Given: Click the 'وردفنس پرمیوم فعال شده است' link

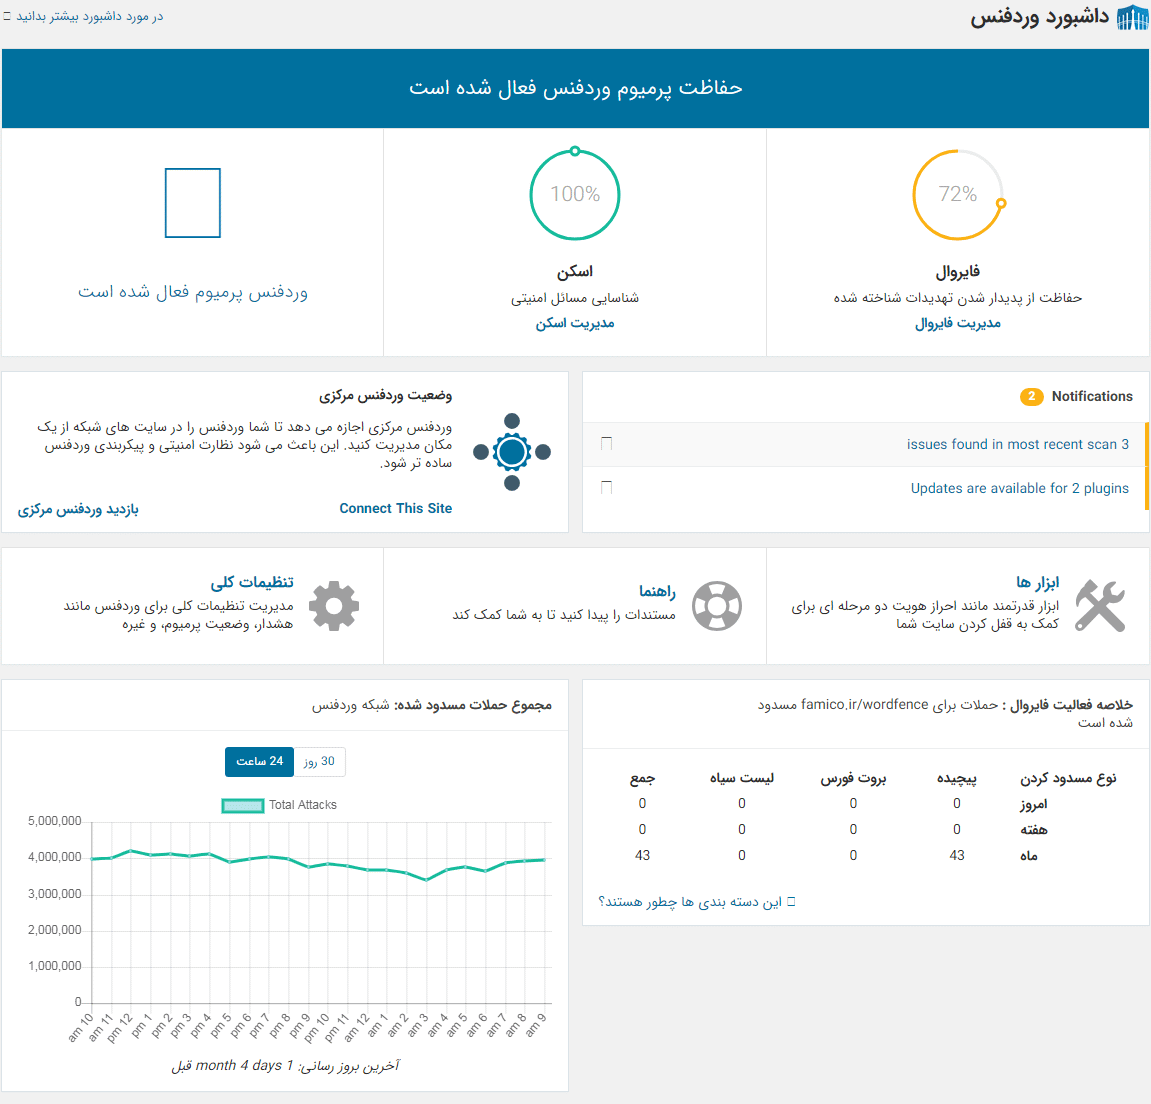Looking at the screenshot, I should click(x=193, y=292).
